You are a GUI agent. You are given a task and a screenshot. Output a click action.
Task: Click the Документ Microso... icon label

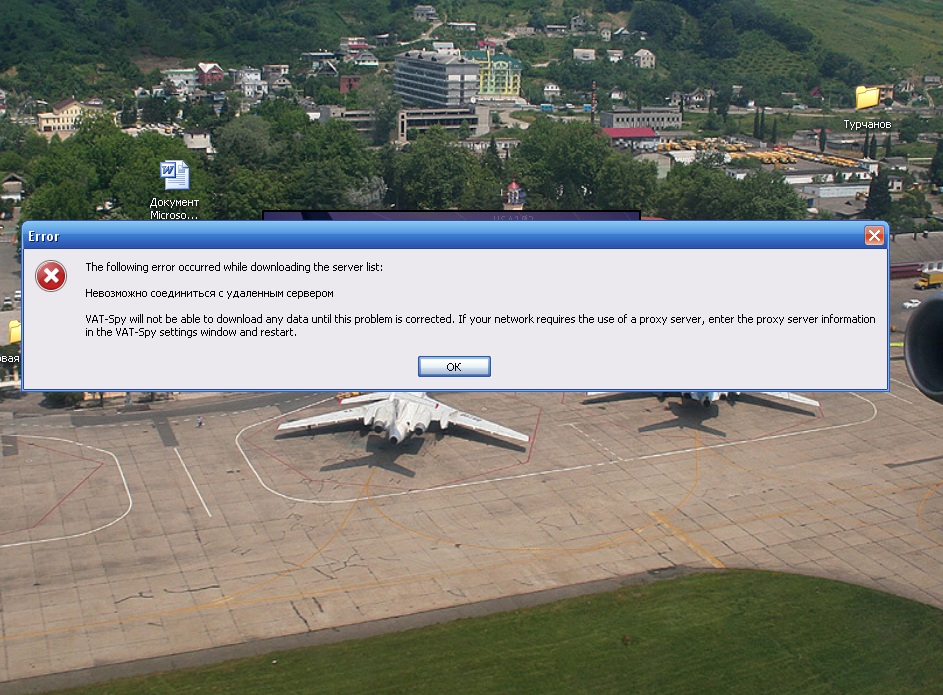point(174,209)
